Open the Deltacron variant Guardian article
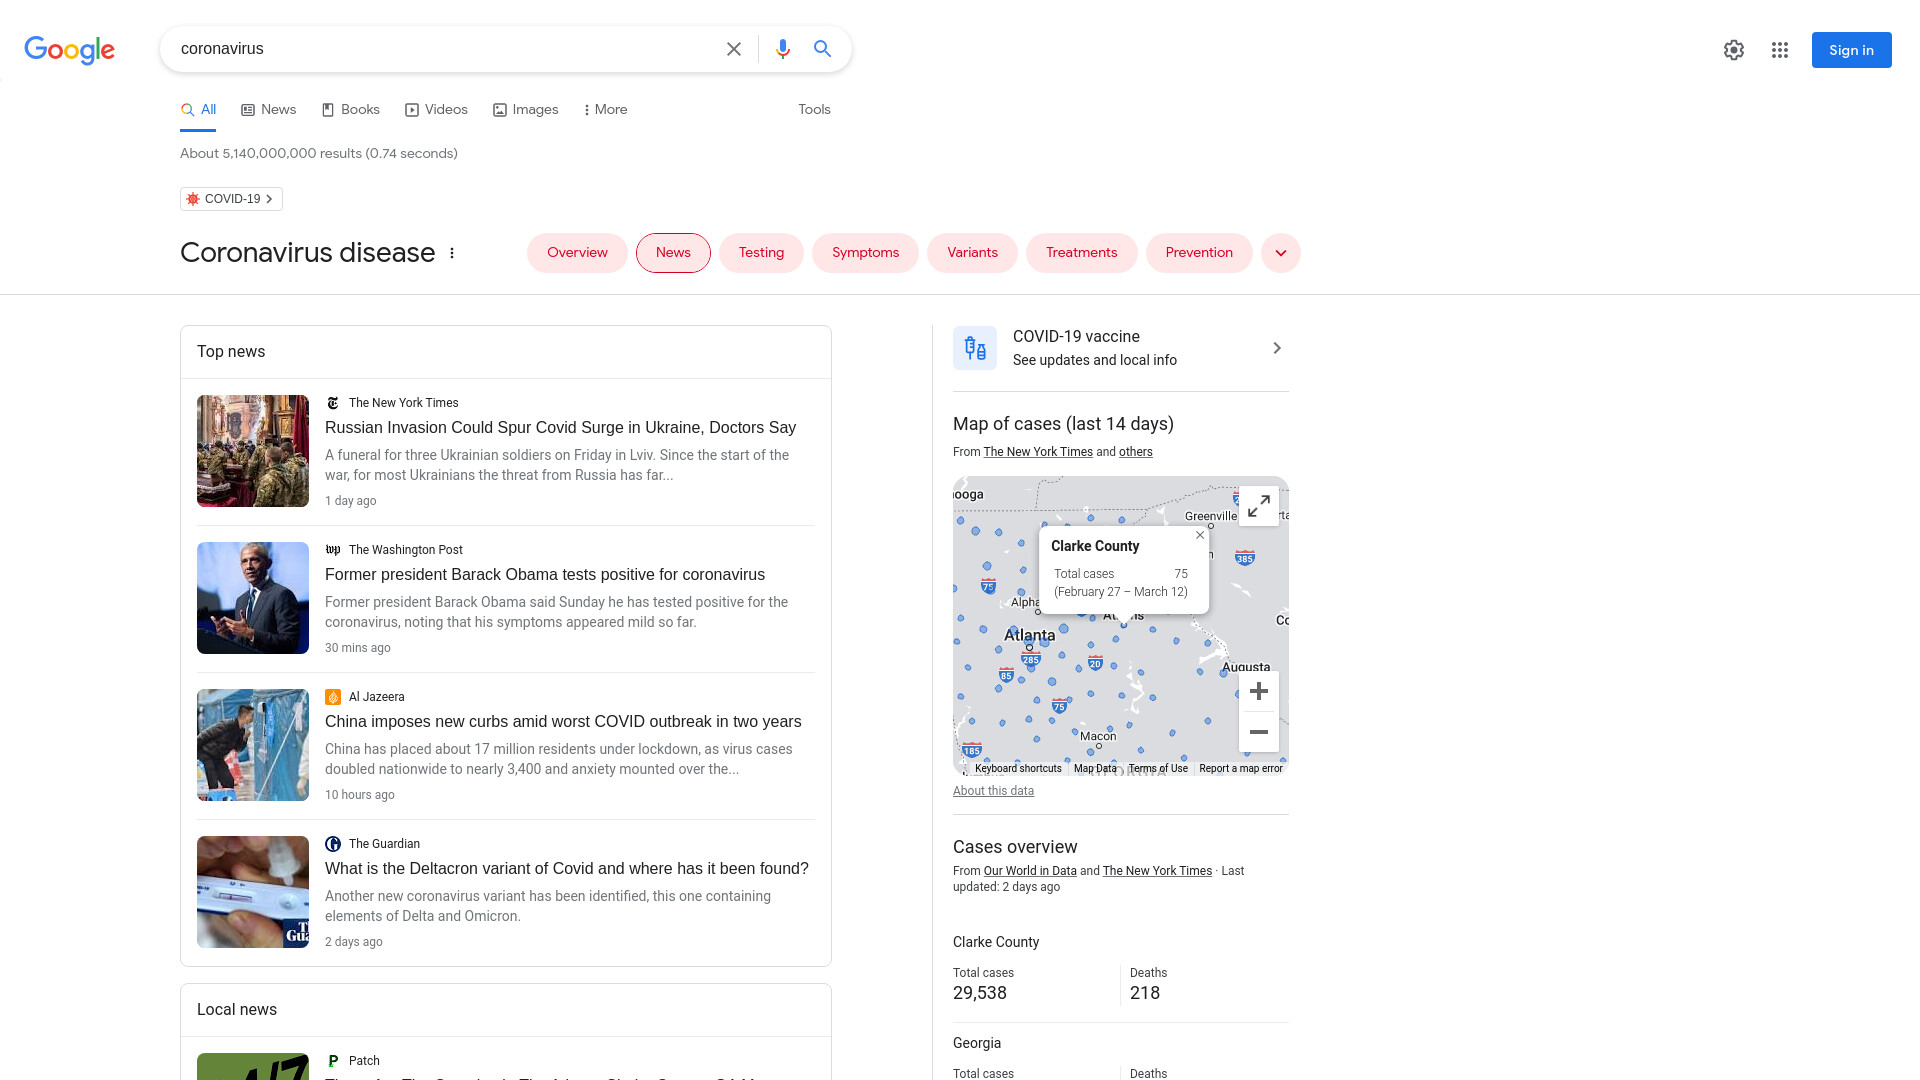 coord(567,869)
